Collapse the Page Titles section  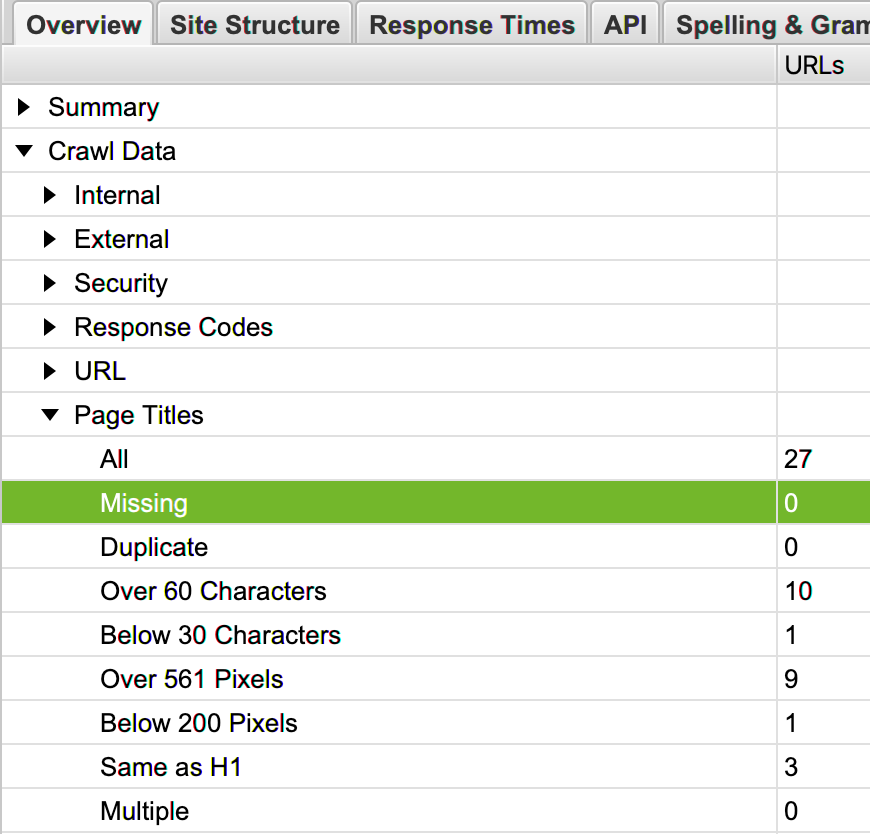(50, 415)
